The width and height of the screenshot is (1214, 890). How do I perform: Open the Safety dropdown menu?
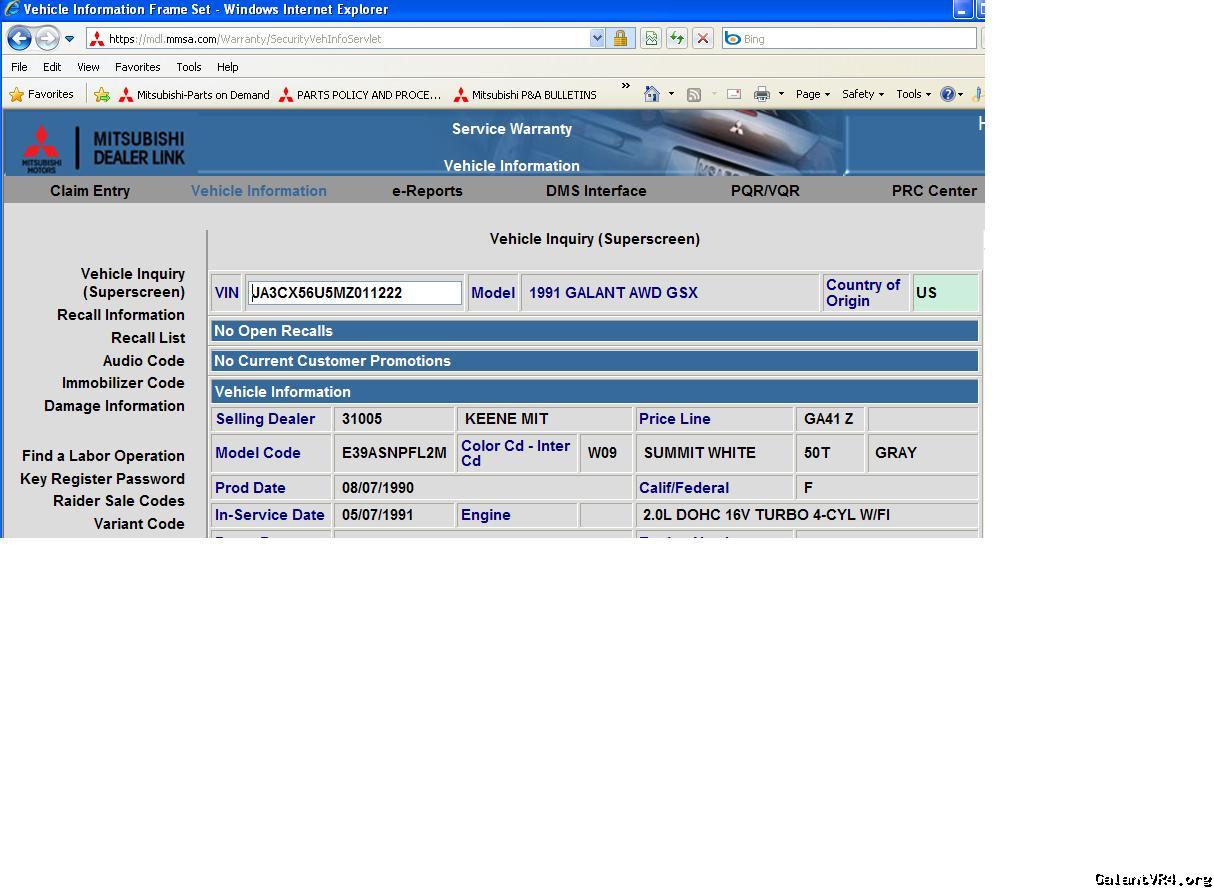862,94
